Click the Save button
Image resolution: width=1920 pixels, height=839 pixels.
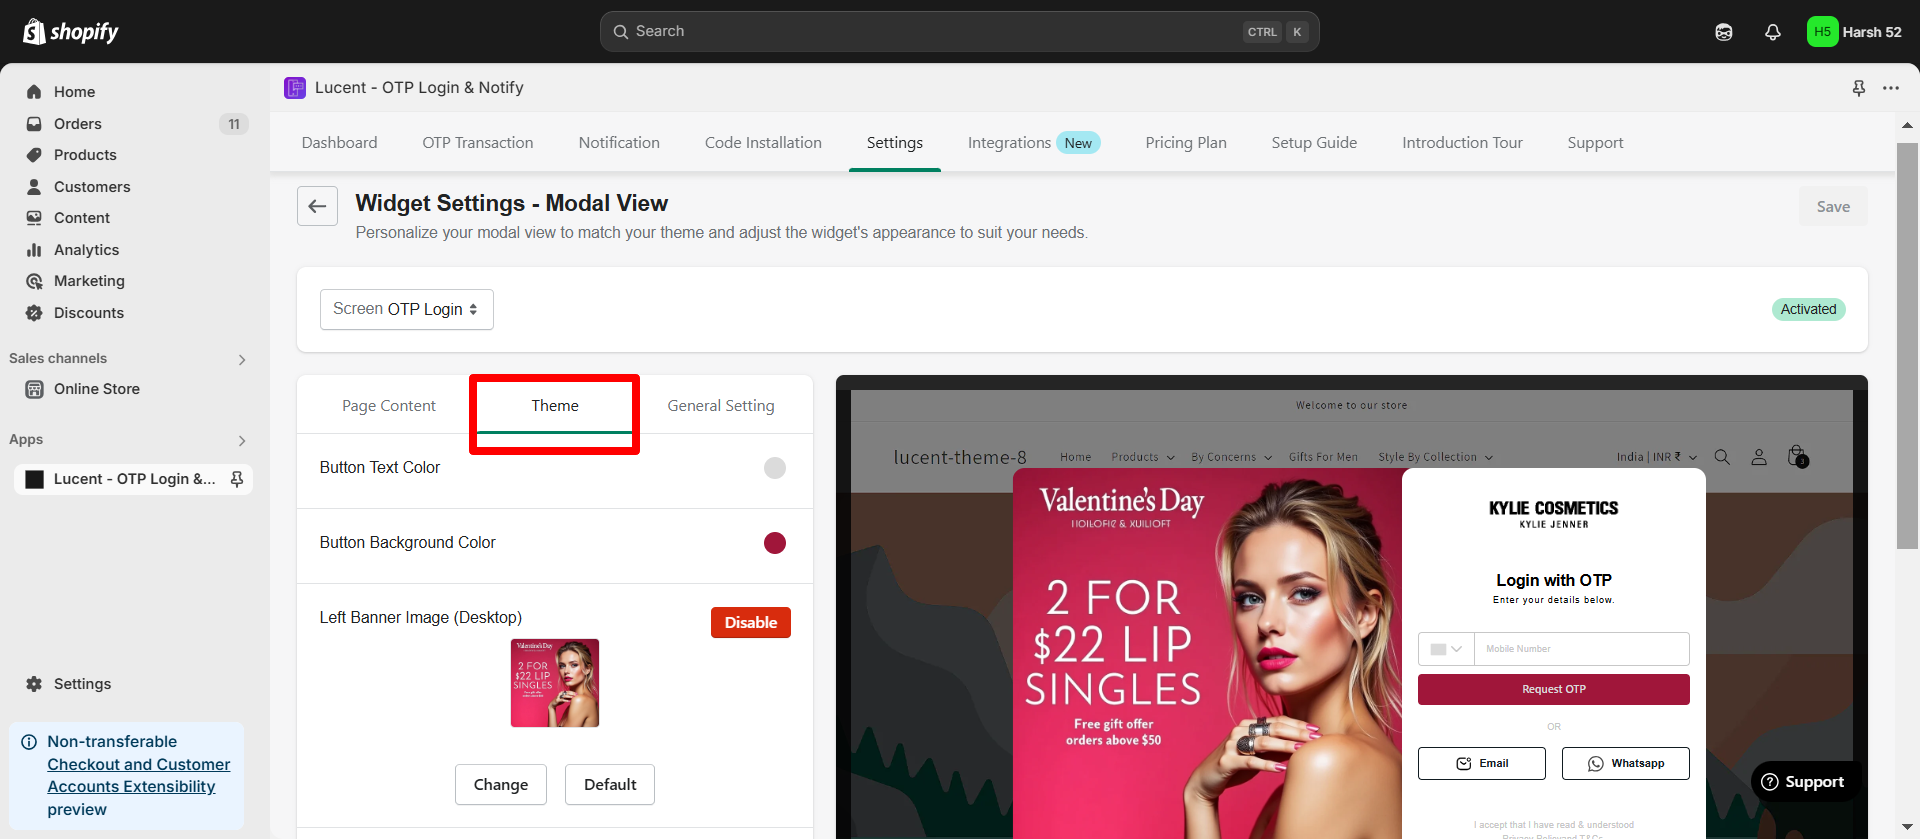(1833, 206)
